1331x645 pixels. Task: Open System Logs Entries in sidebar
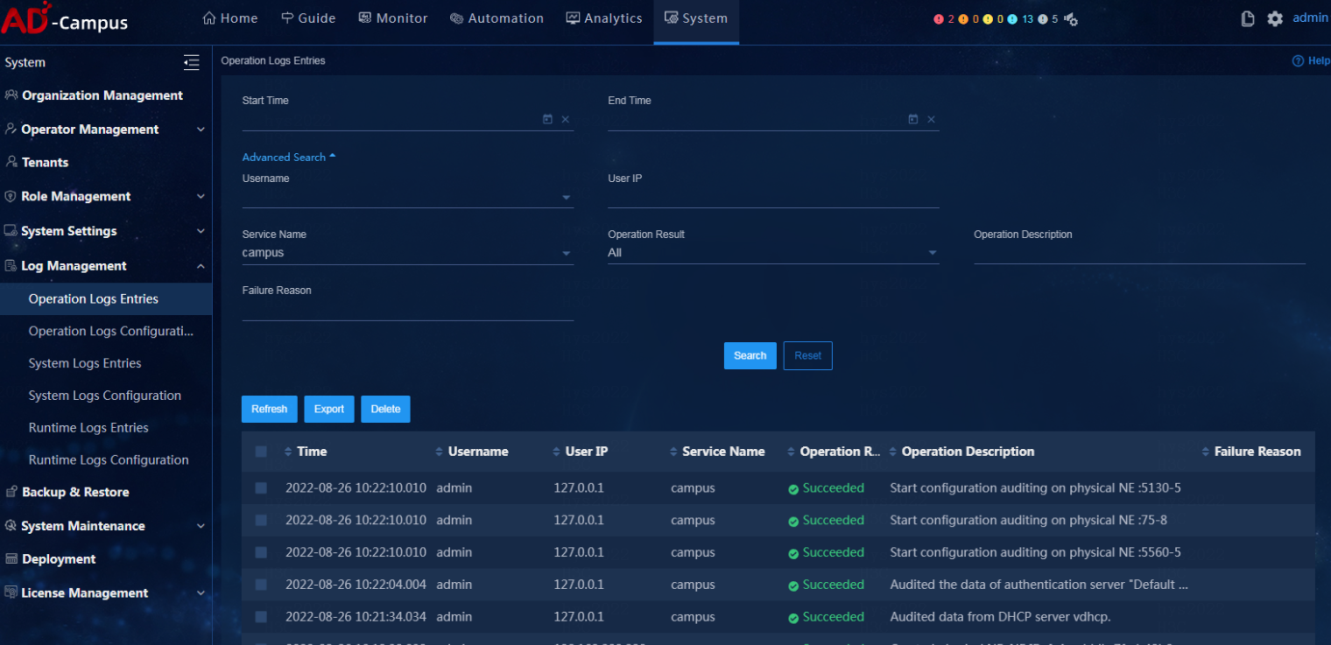tap(85, 364)
